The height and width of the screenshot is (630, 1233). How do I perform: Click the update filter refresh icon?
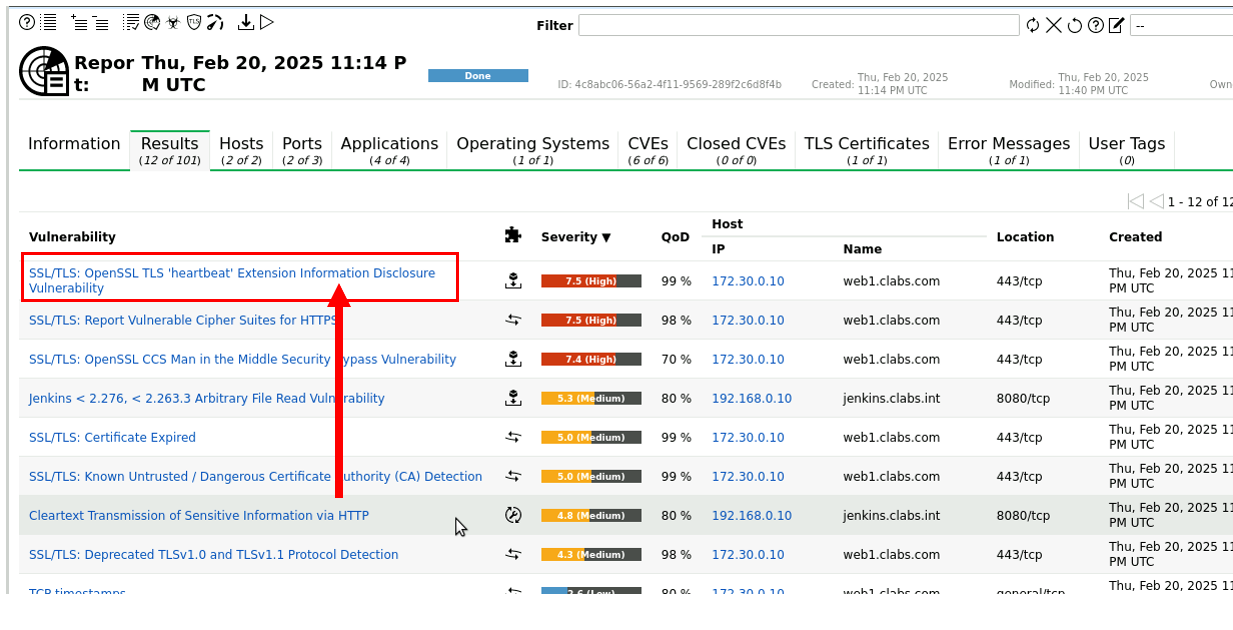[x=1033, y=25]
